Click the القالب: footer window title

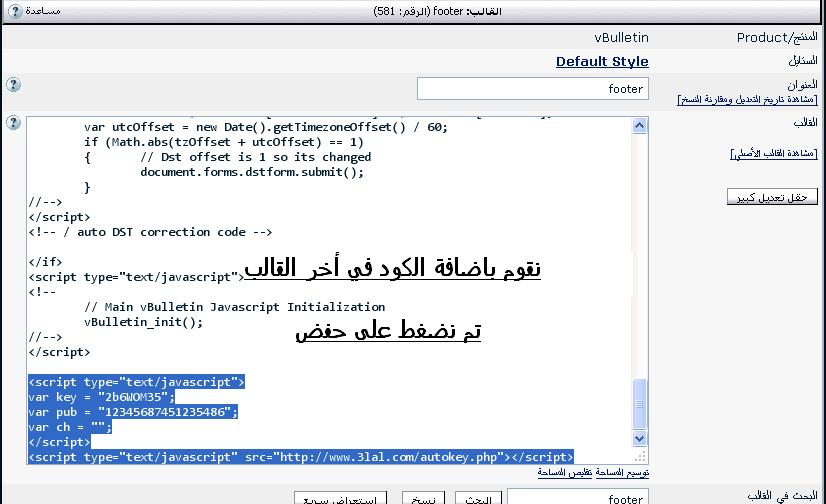point(437,11)
